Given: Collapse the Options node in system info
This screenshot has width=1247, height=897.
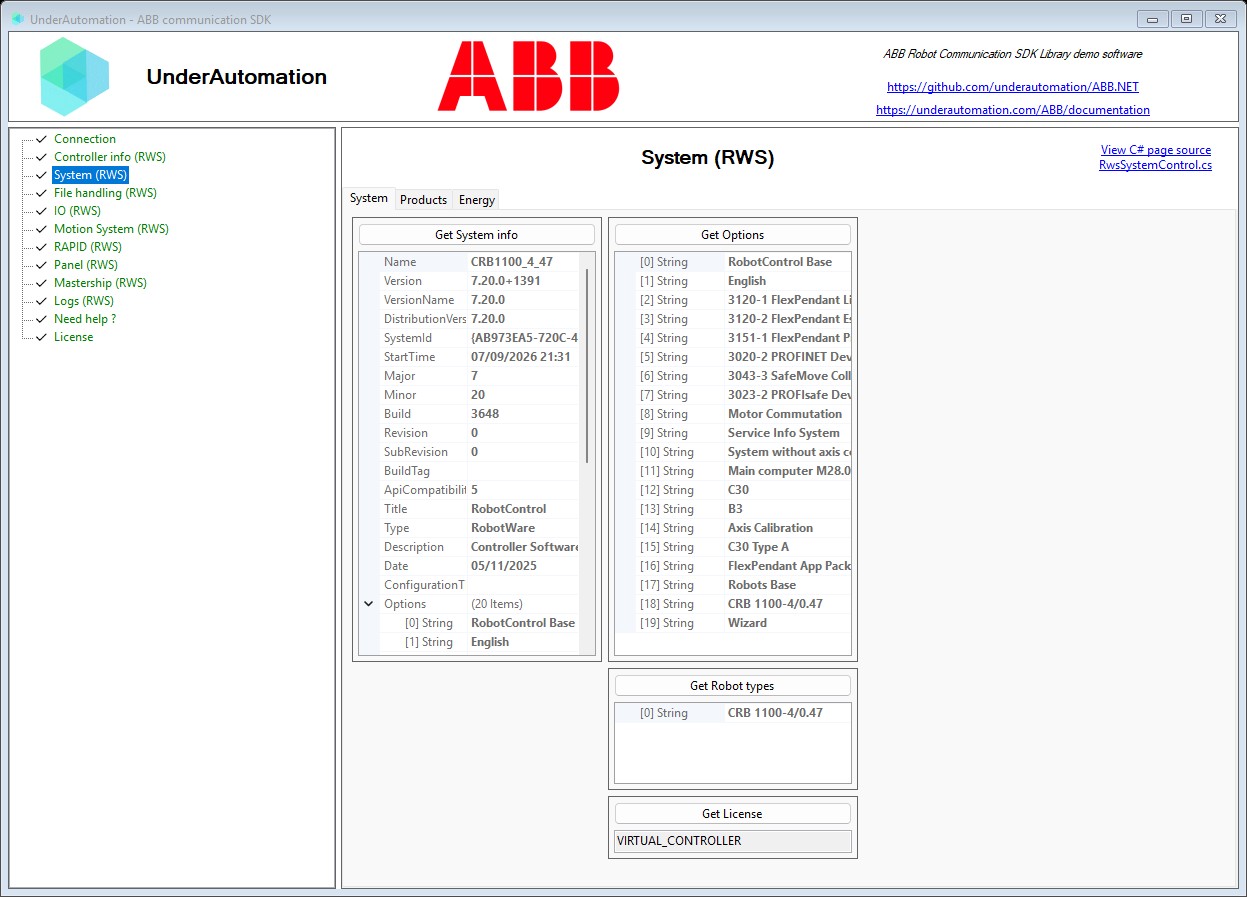Looking at the screenshot, I should [x=369, y=604].
